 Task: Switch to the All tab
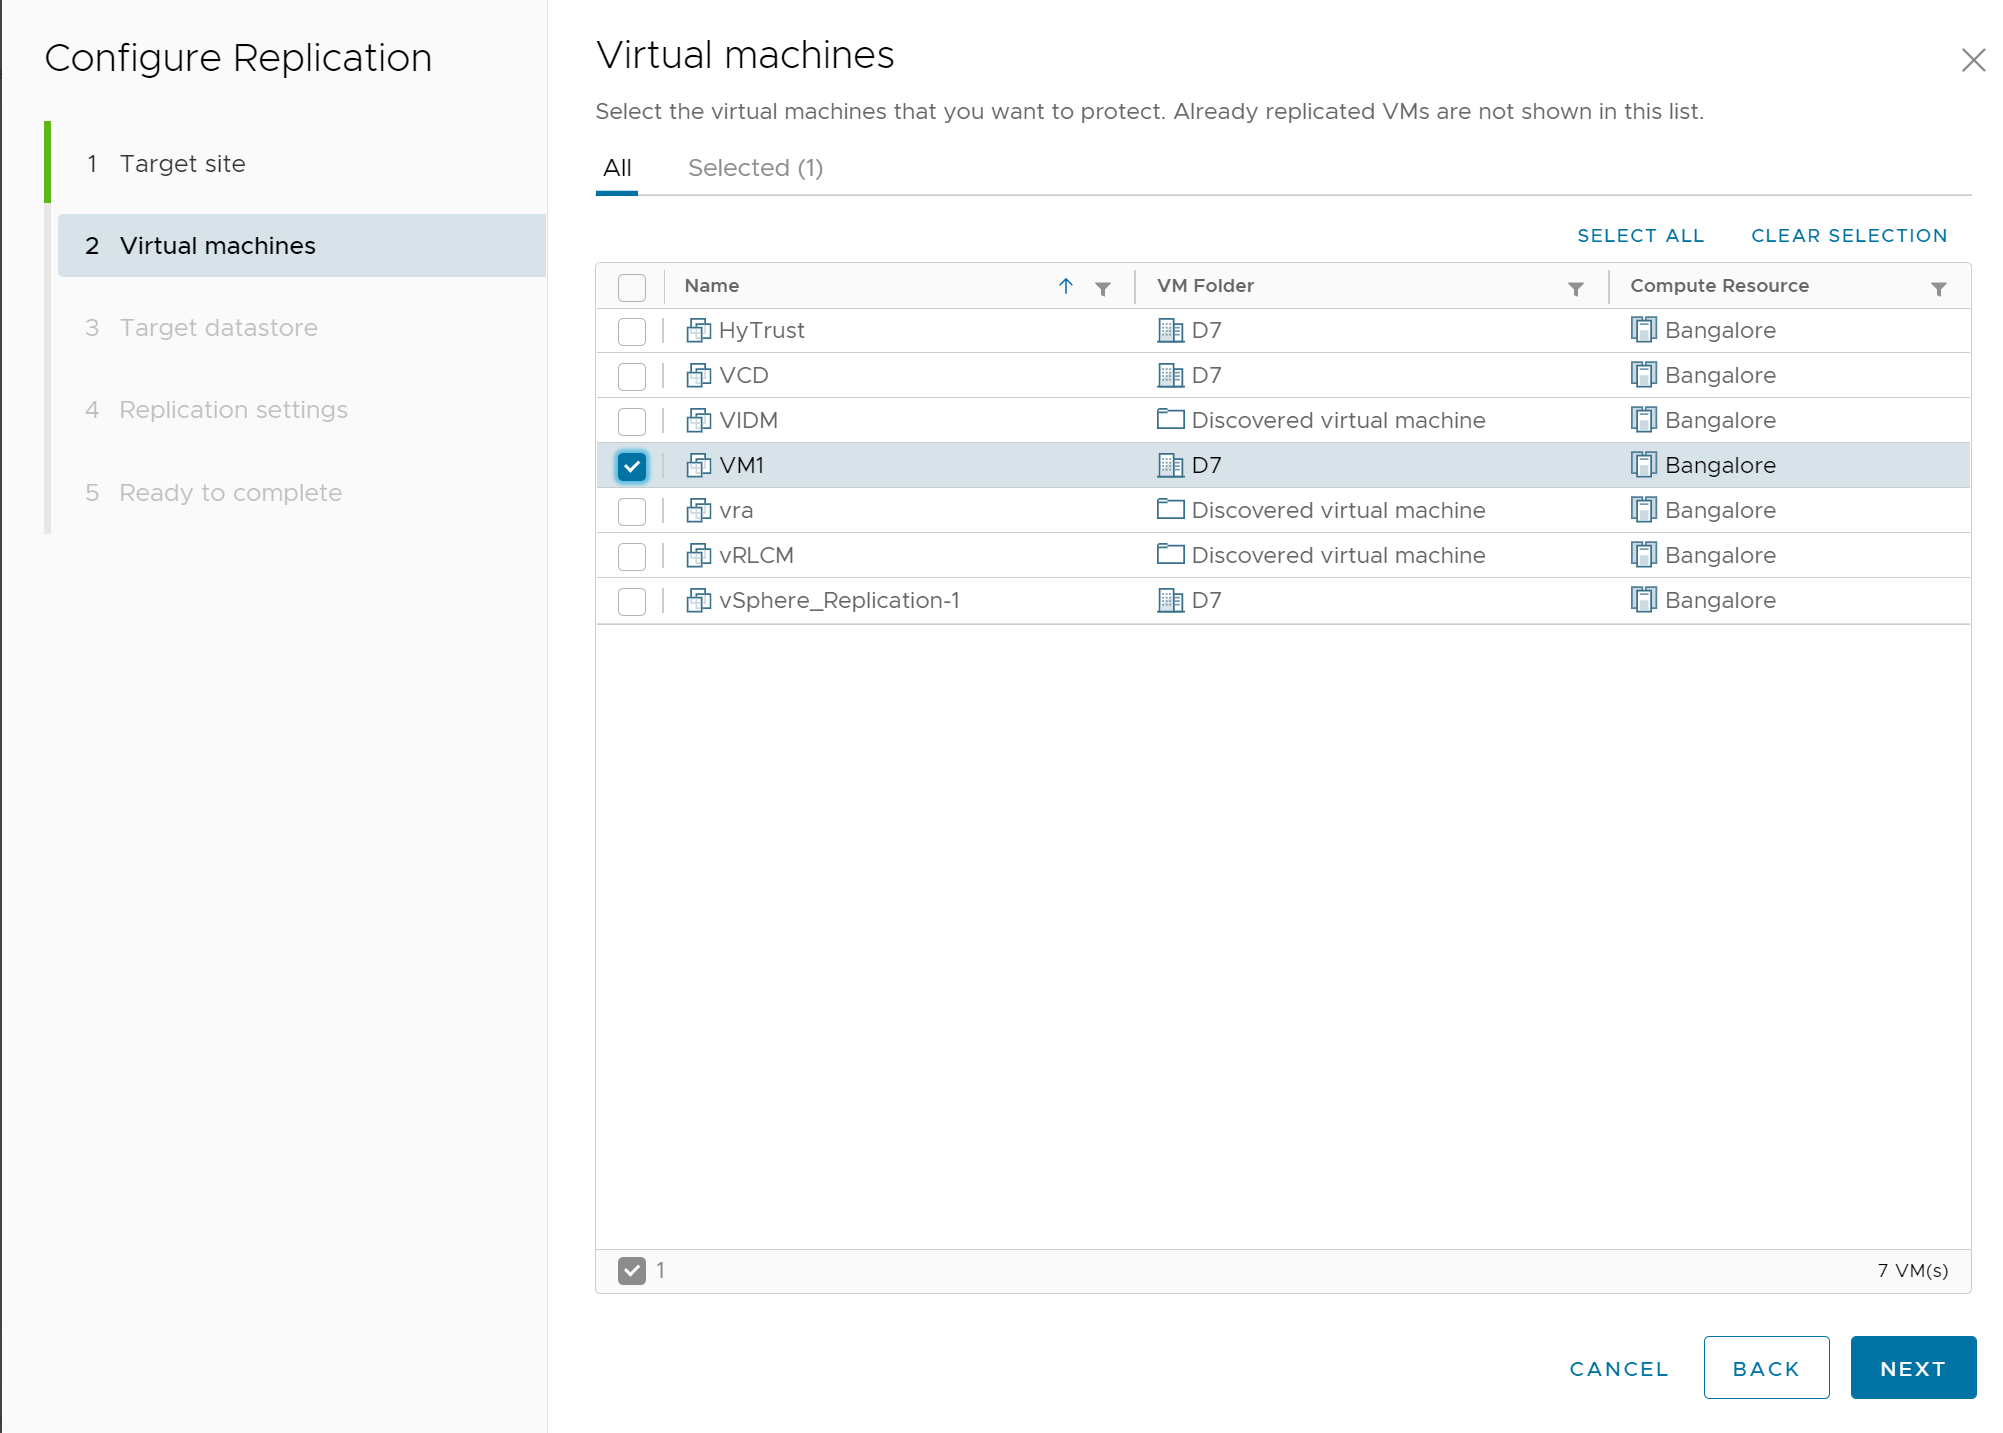point(616,167)
